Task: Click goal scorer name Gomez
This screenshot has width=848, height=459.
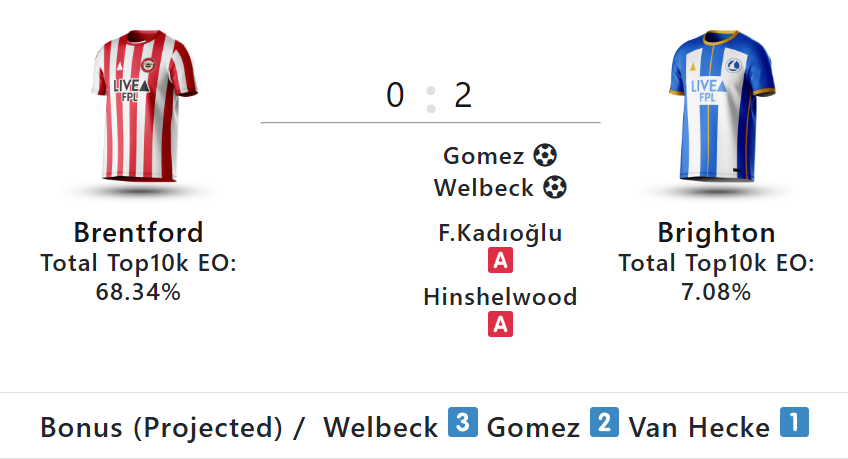Action: coord(484,156)
